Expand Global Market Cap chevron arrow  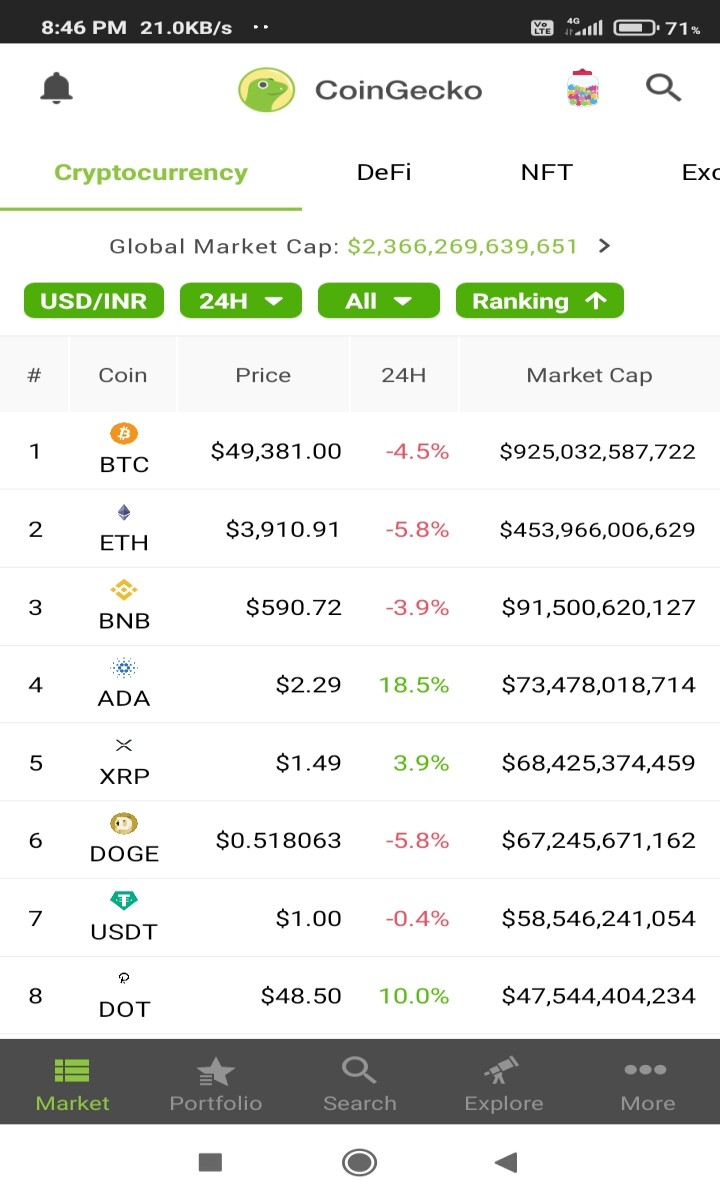[604, 246]
